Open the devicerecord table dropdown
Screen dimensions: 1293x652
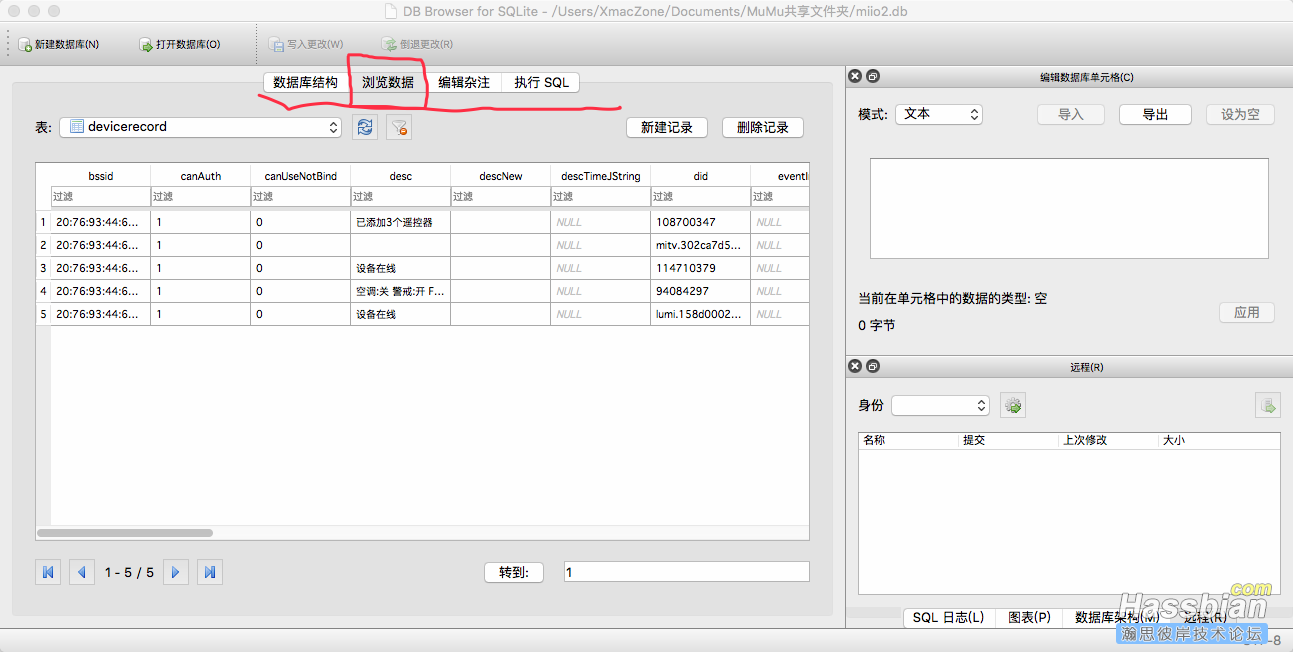[201, 127]
